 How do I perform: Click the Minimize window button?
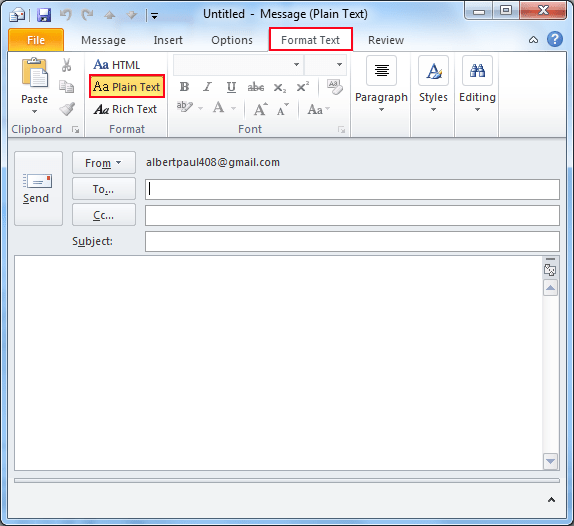[x=478, y=11]
